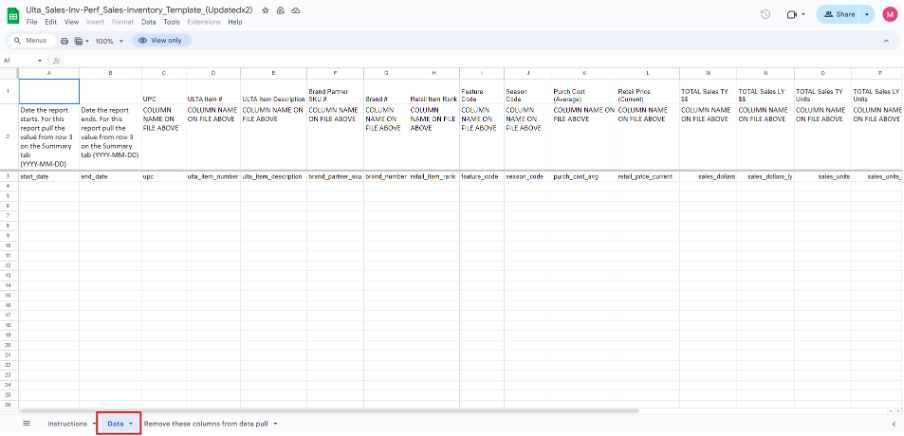Select the start_date cell in column A
Image resolution: width=904 pixels, height=436 pixels.
[49, 176]
